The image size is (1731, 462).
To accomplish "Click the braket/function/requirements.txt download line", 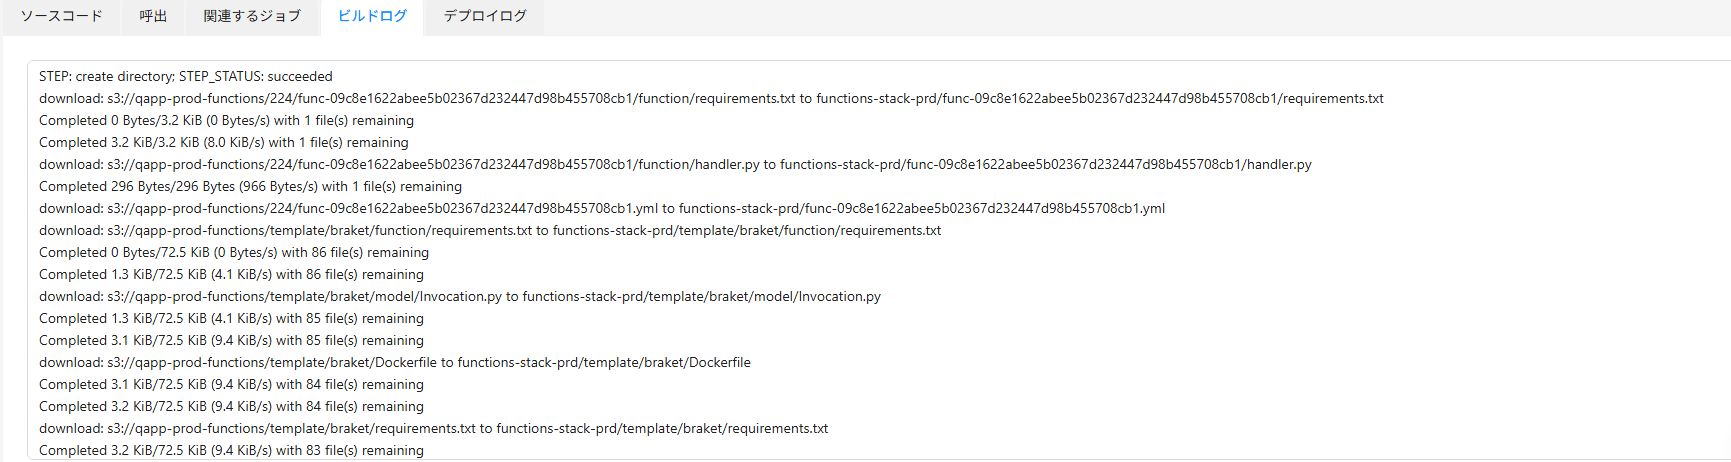I will click(490, 230).
